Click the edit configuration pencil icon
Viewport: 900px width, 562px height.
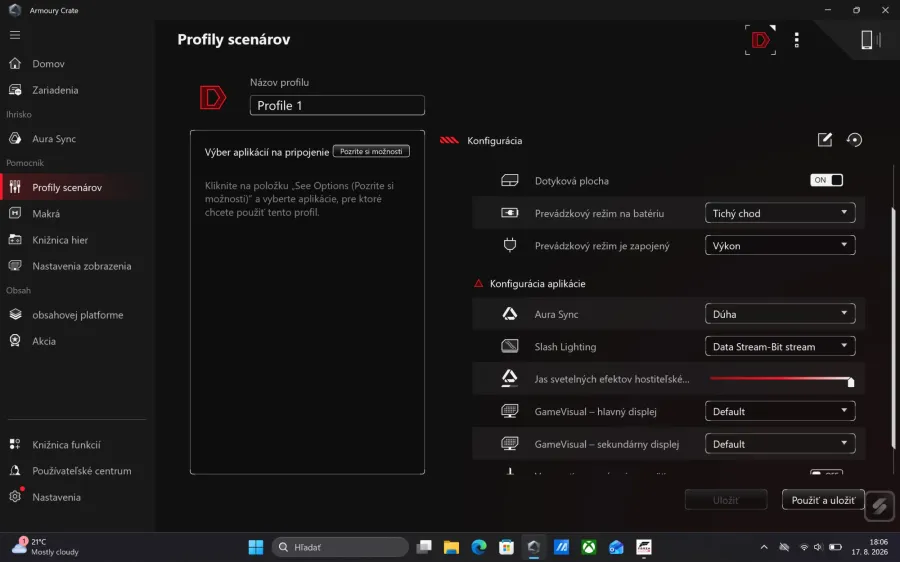point(825,139)
